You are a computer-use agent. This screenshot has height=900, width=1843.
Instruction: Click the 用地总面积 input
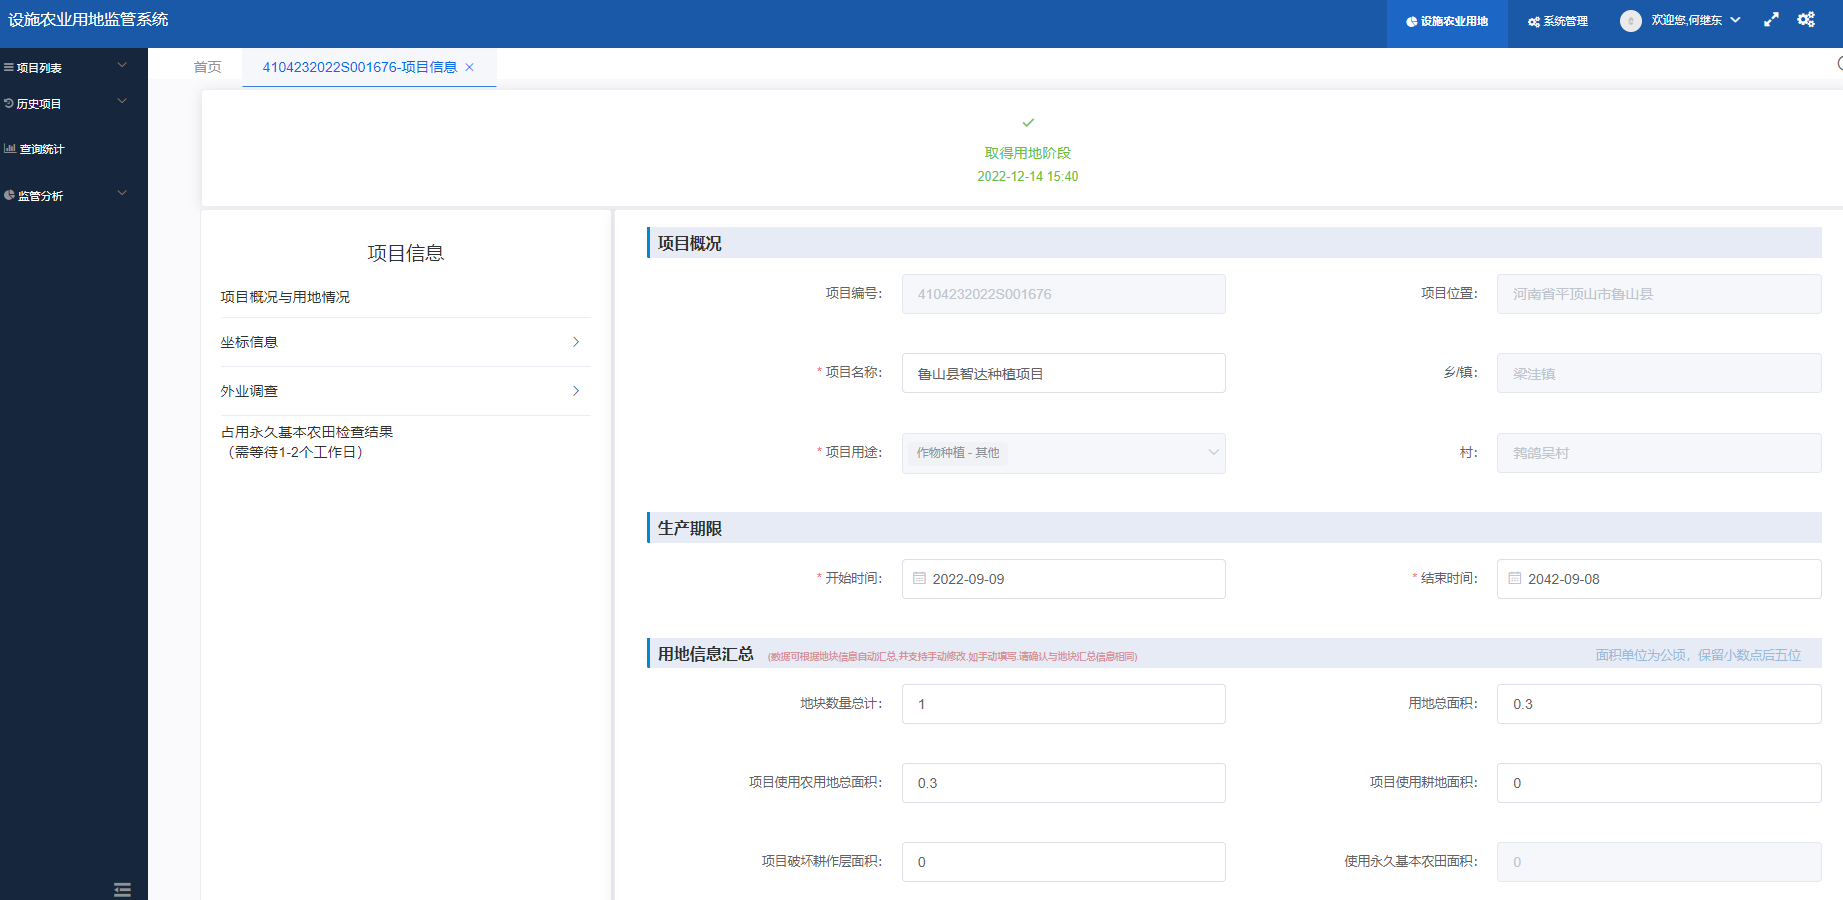[x=1659, y=704]
